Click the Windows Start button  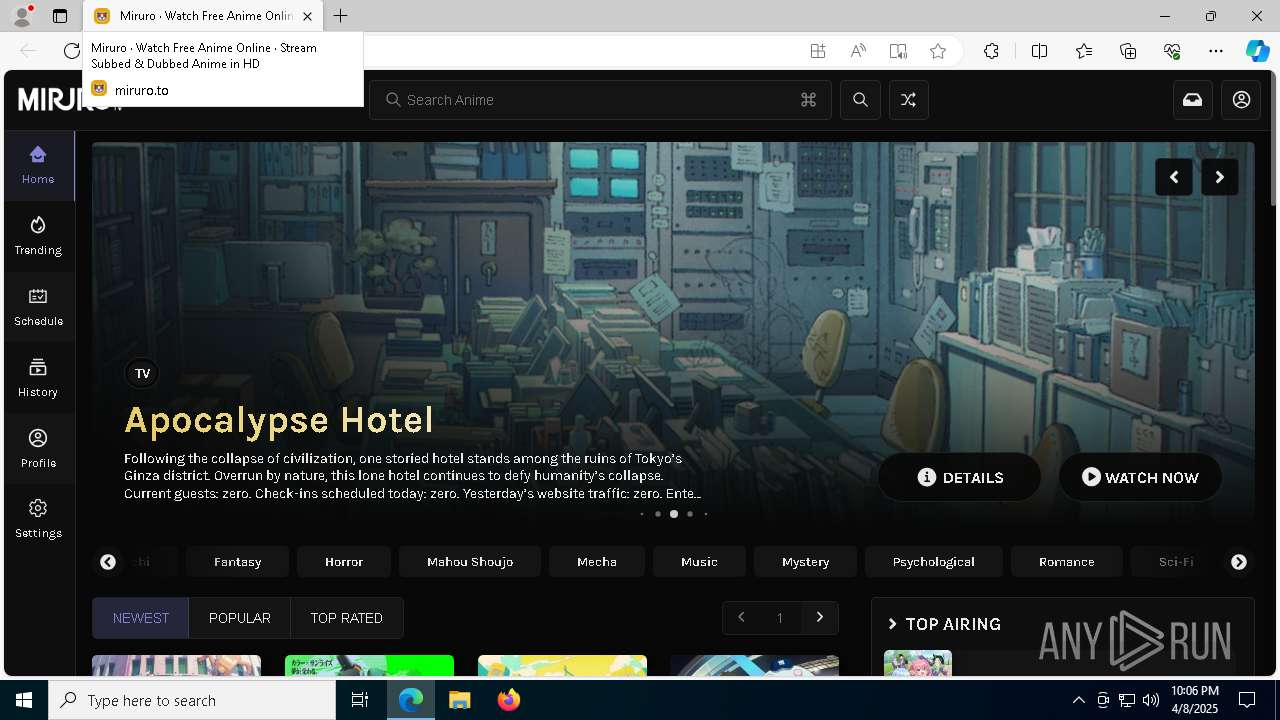pyautogui.click(x=24, y=700)
